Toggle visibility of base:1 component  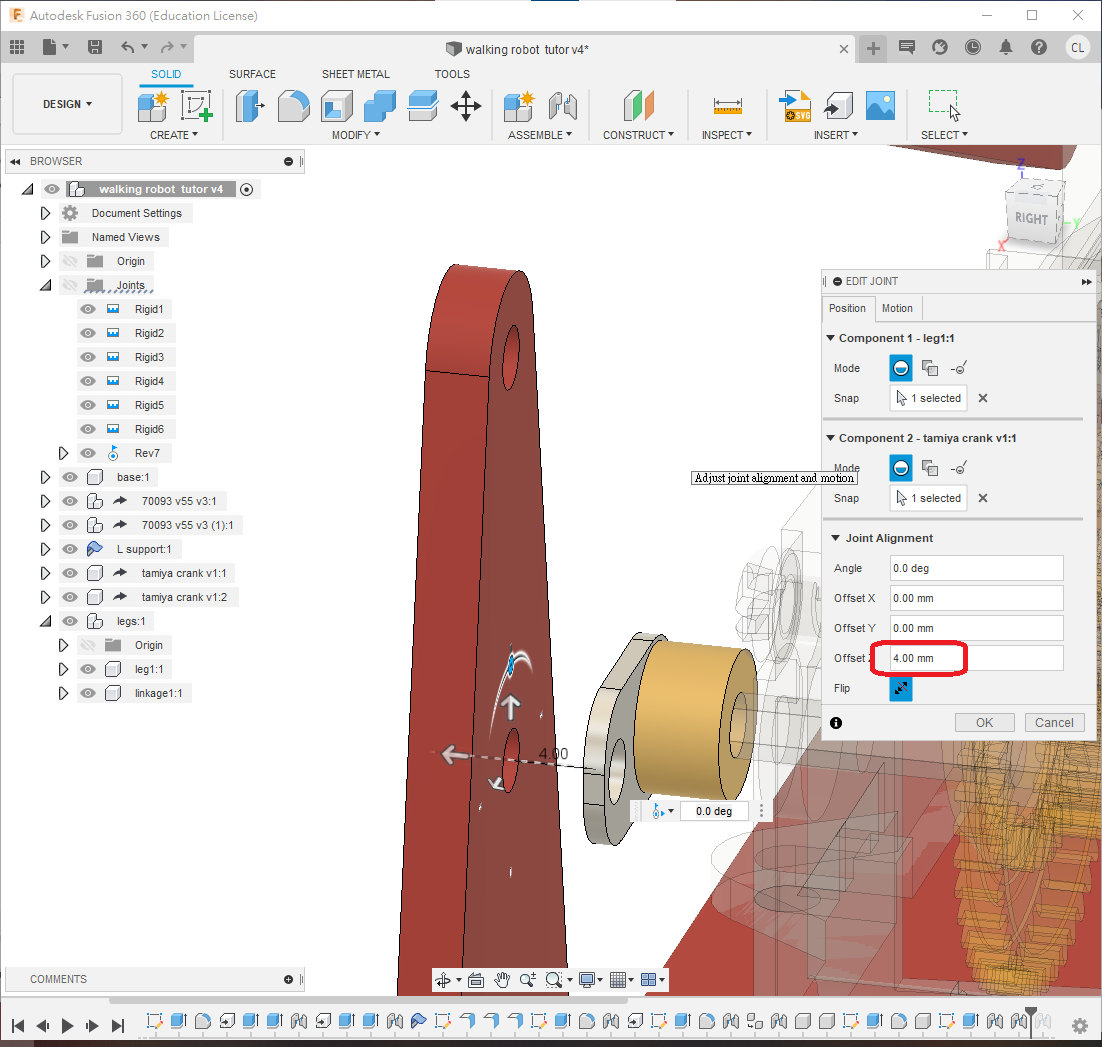point(70,477)
